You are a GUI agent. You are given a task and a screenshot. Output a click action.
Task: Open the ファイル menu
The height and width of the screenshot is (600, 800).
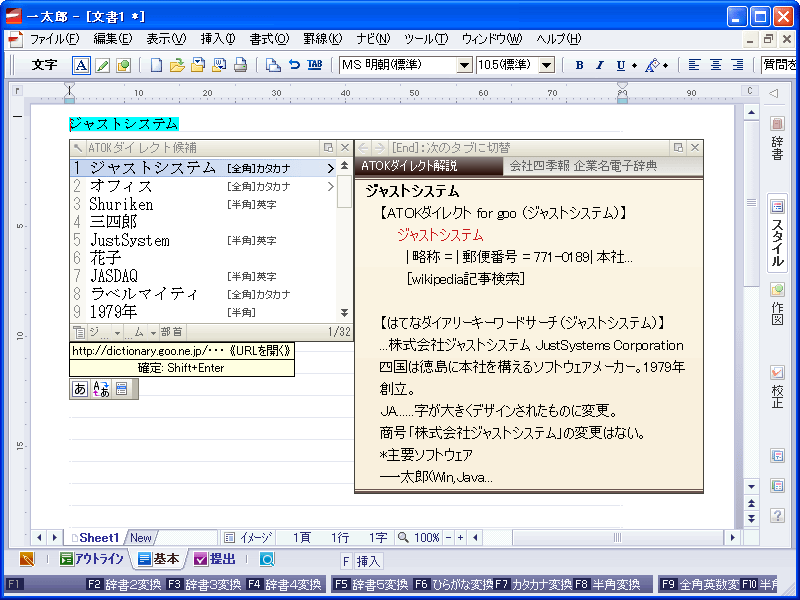(x=54, y=39)
